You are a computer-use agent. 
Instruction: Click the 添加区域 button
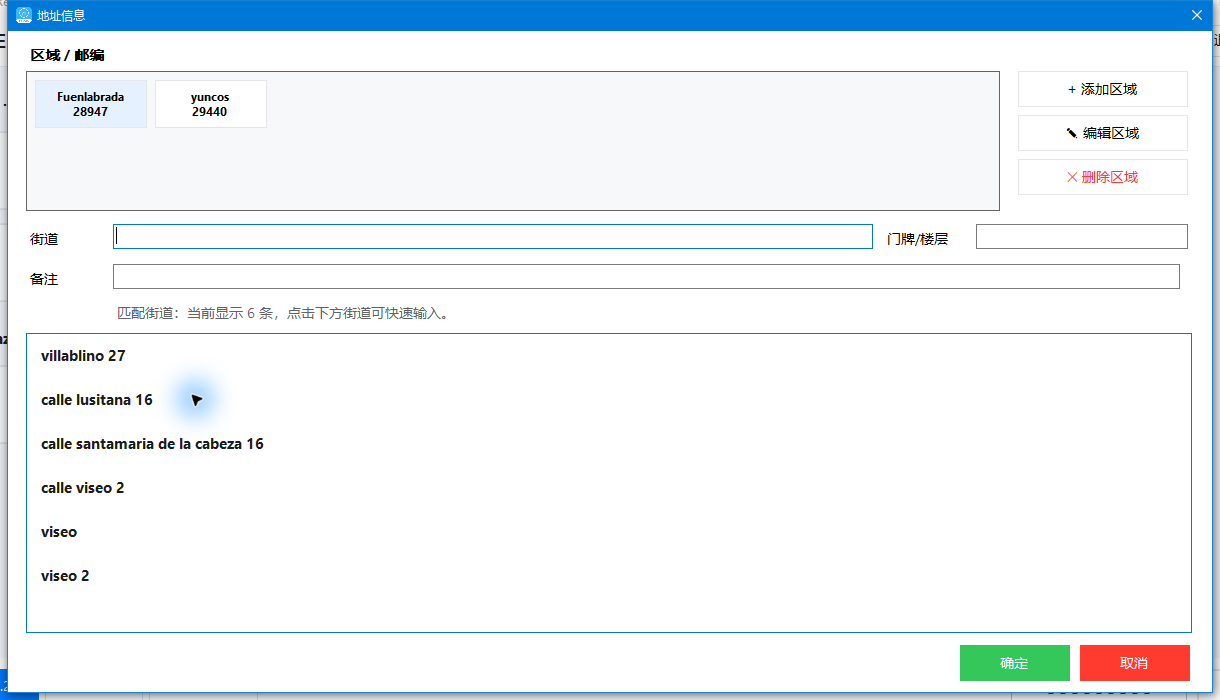pyautogui.click(x=1103, y=89)
